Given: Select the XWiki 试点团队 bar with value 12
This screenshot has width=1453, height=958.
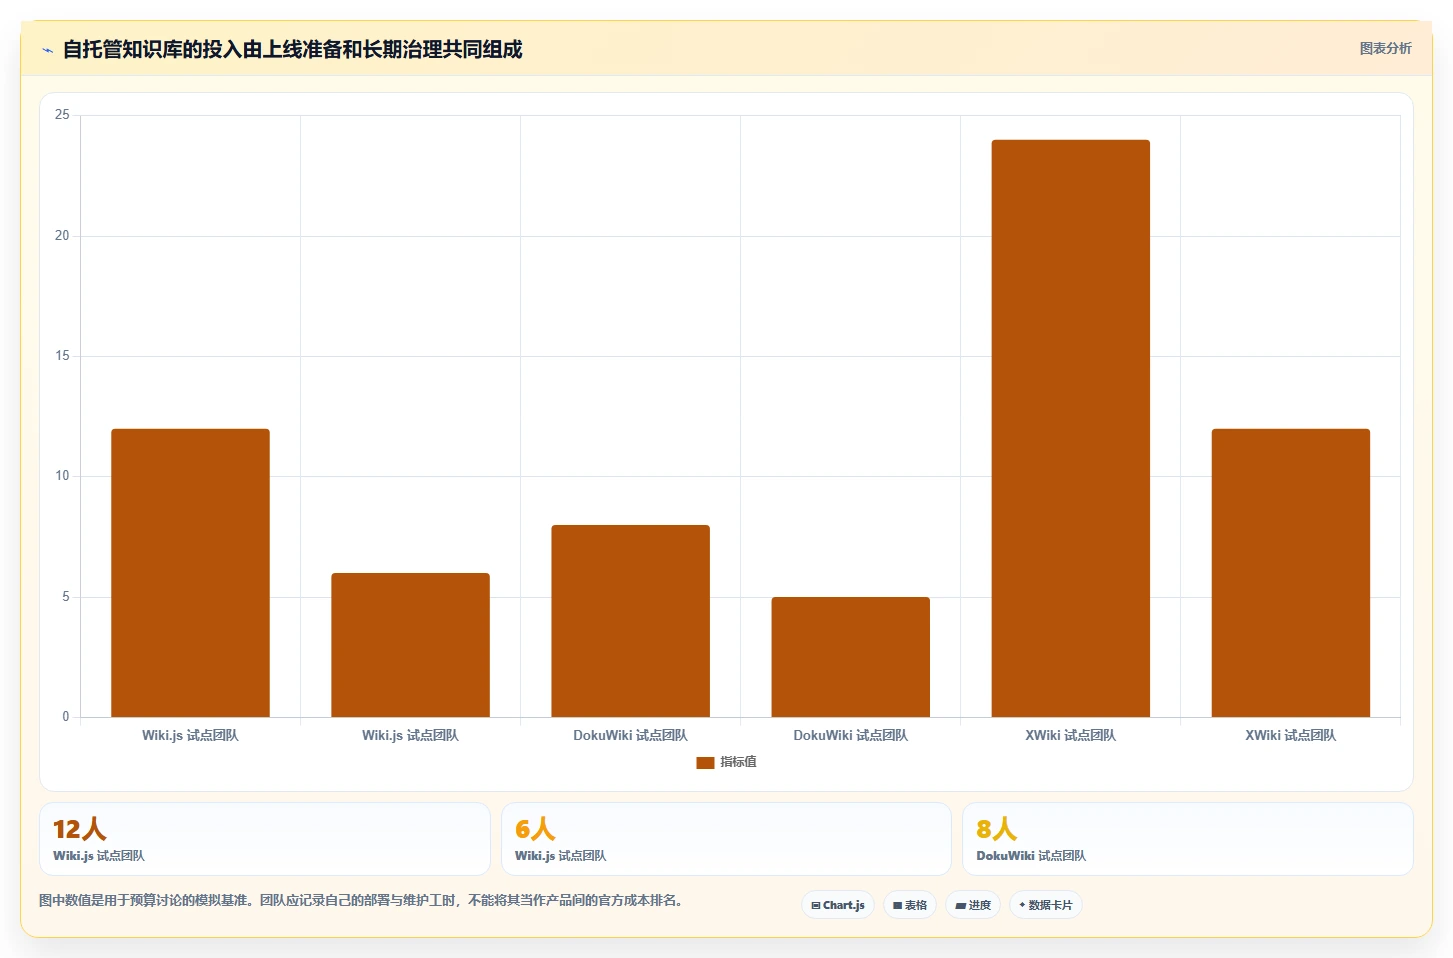Looking at the screenshot, I should coord(1290,573).
